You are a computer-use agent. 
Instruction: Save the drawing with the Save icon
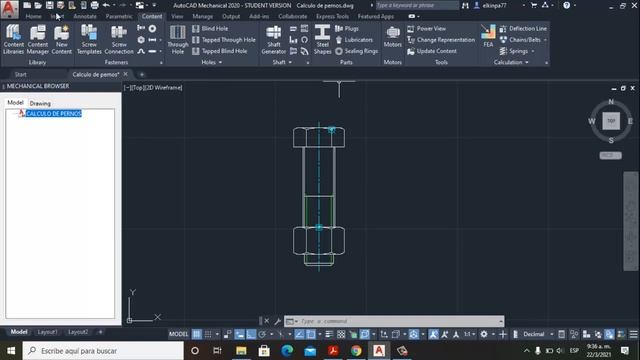[x=49, y=5]
